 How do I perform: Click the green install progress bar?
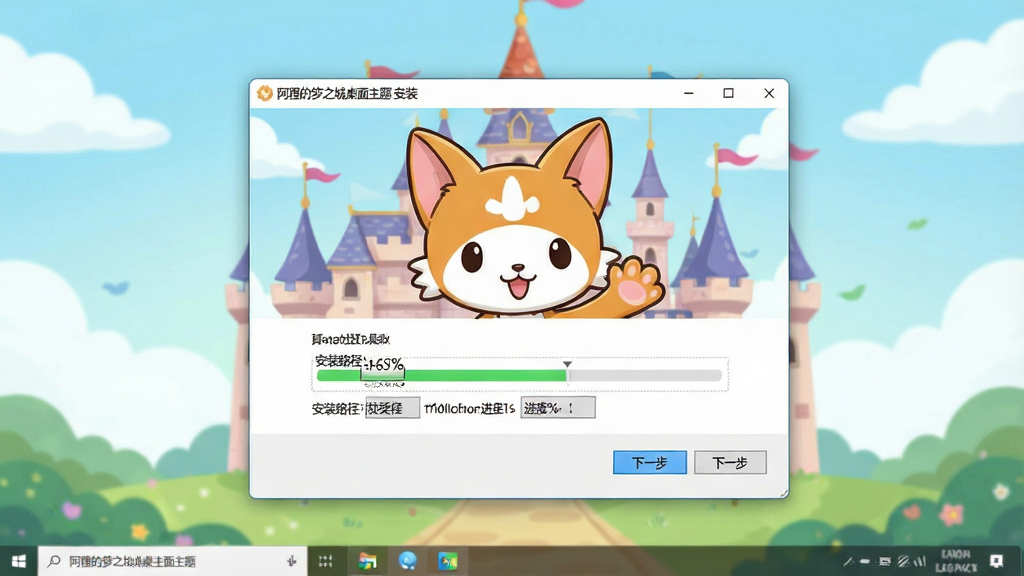[519, 376]
